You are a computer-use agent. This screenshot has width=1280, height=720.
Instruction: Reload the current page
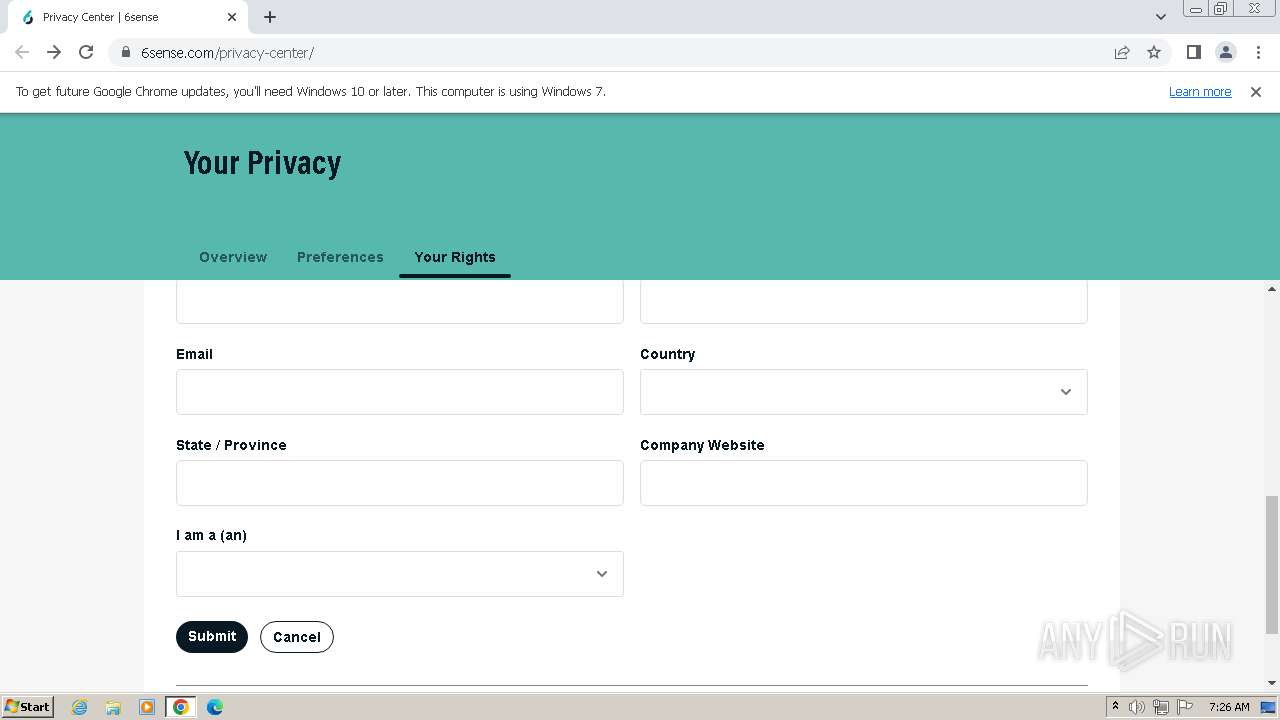point(86,52)
